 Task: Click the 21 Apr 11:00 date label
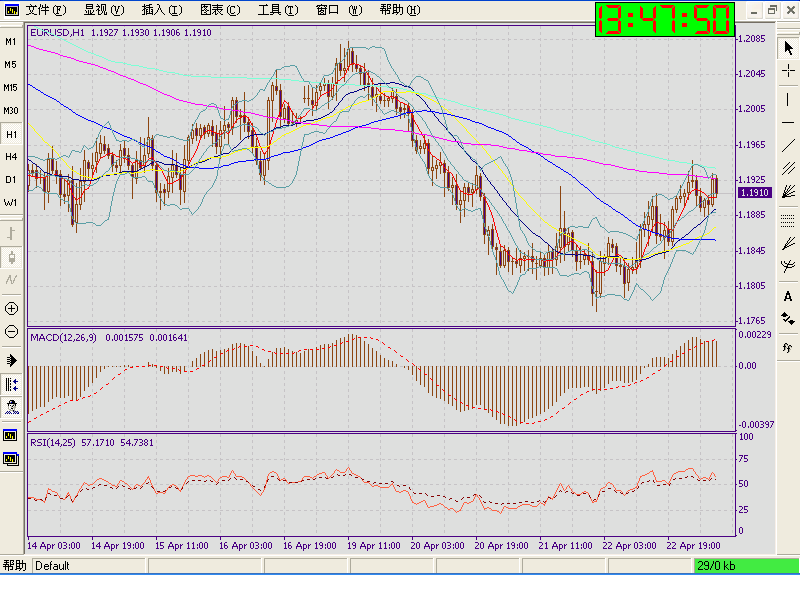pyautogui.click(x=565, y=545)
